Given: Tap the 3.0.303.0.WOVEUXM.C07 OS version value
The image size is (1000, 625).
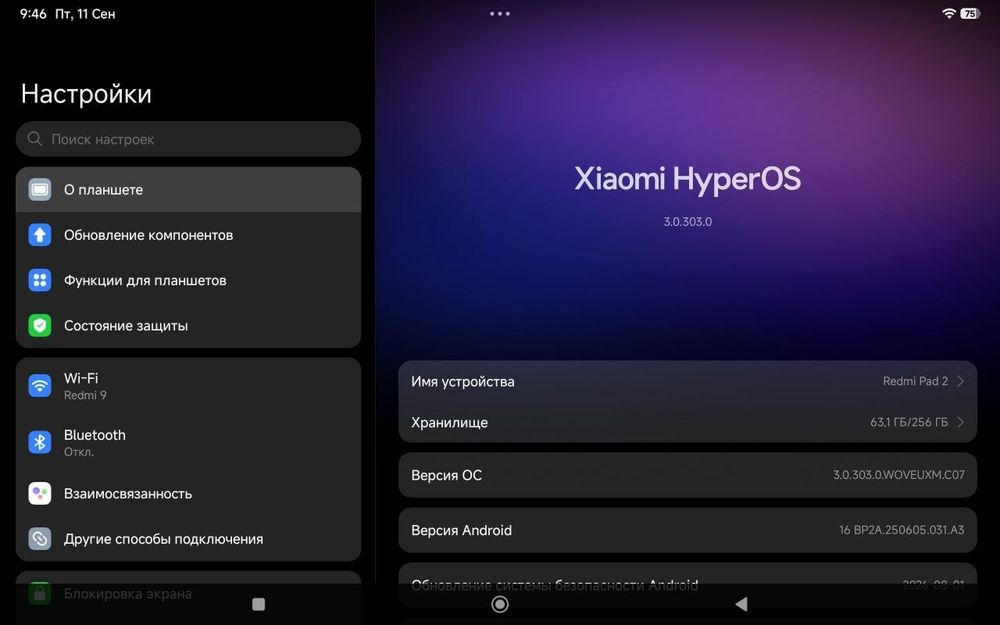Looking at the screenshot, I should coord(899,475).
